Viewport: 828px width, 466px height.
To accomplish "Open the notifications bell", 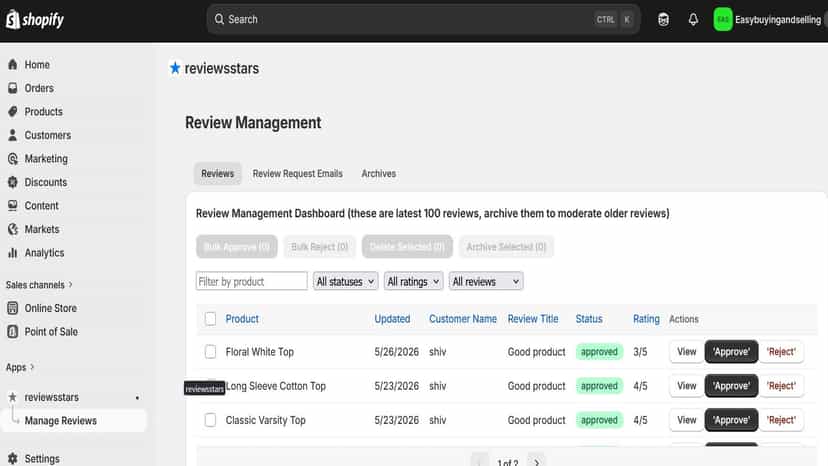I will click(x=693, y=20).
